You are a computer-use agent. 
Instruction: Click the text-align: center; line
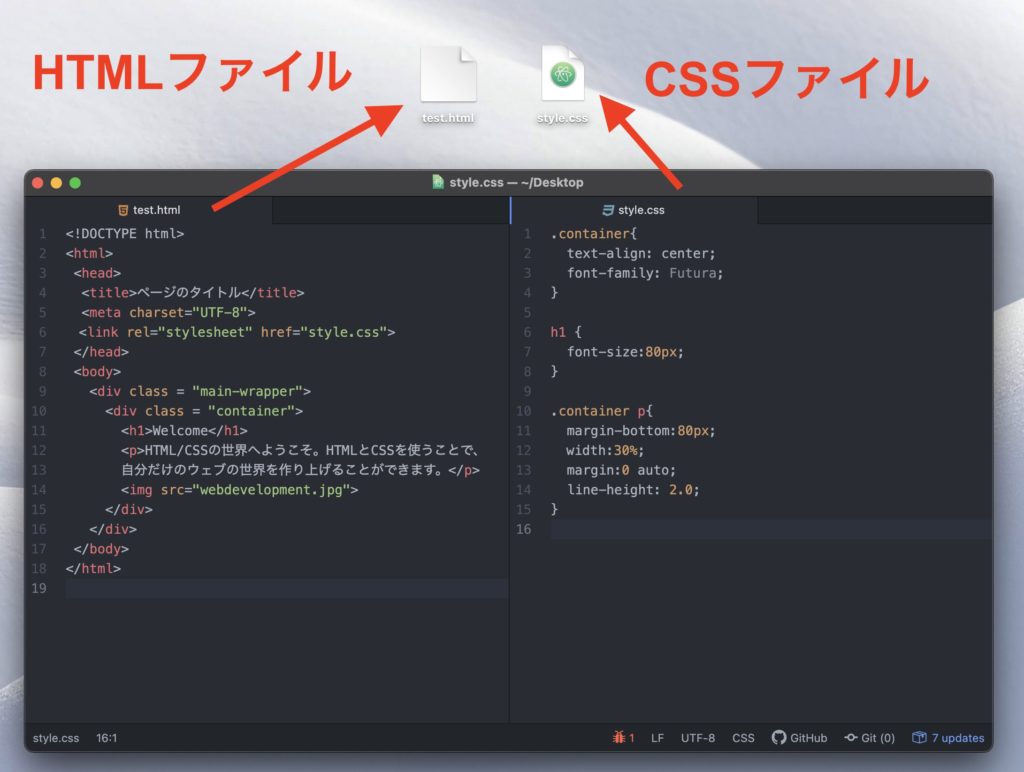(x=641, y=253)
